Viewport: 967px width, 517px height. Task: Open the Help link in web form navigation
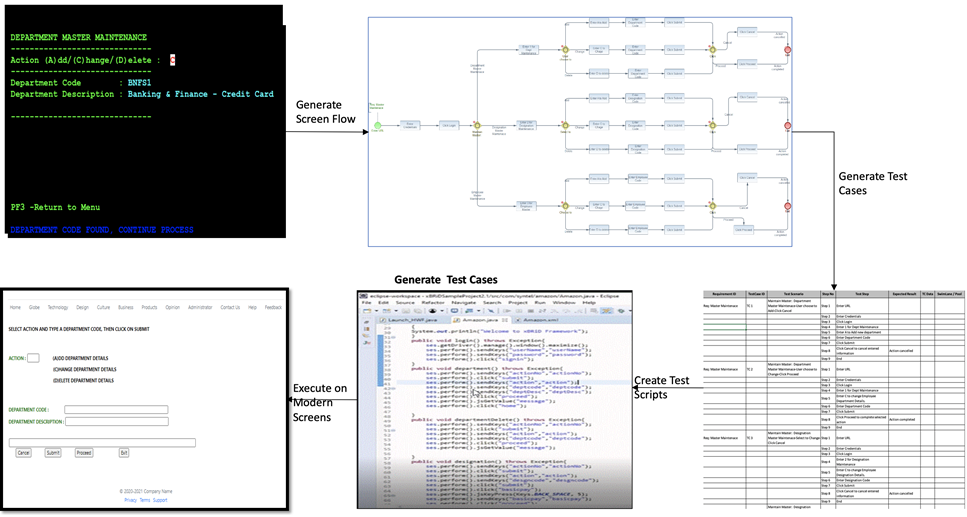(x=252, y=307)
